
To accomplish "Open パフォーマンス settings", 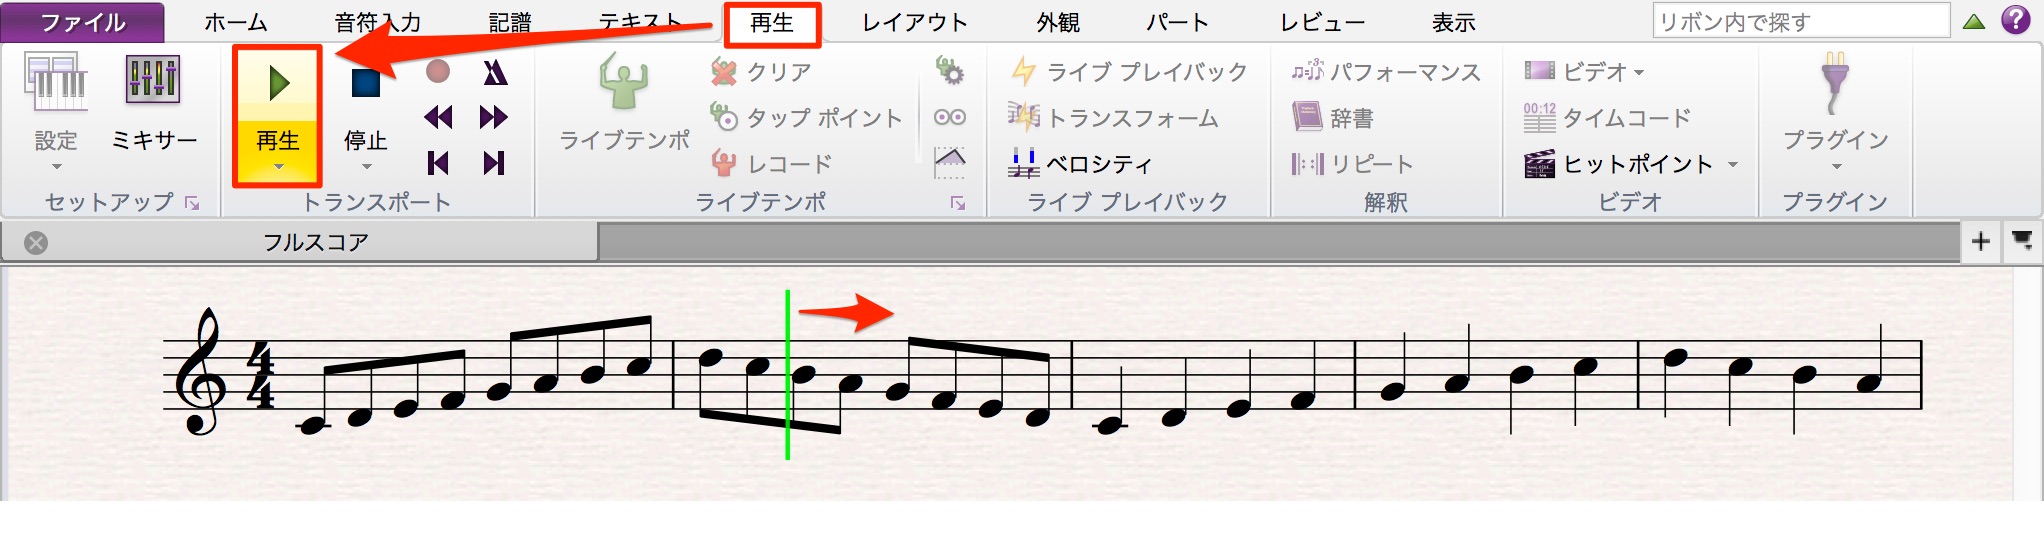I will click(1386, 72).
